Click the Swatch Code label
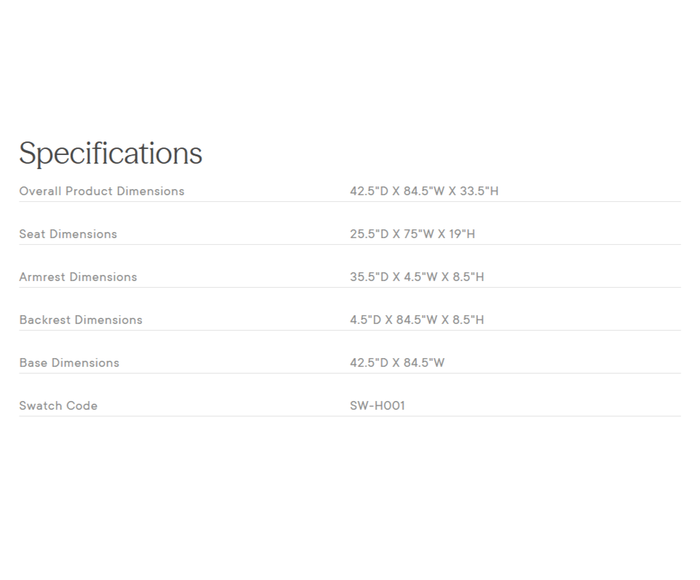Image resolution: width=700 pixels, height=580 pixels. pos(58,406)
